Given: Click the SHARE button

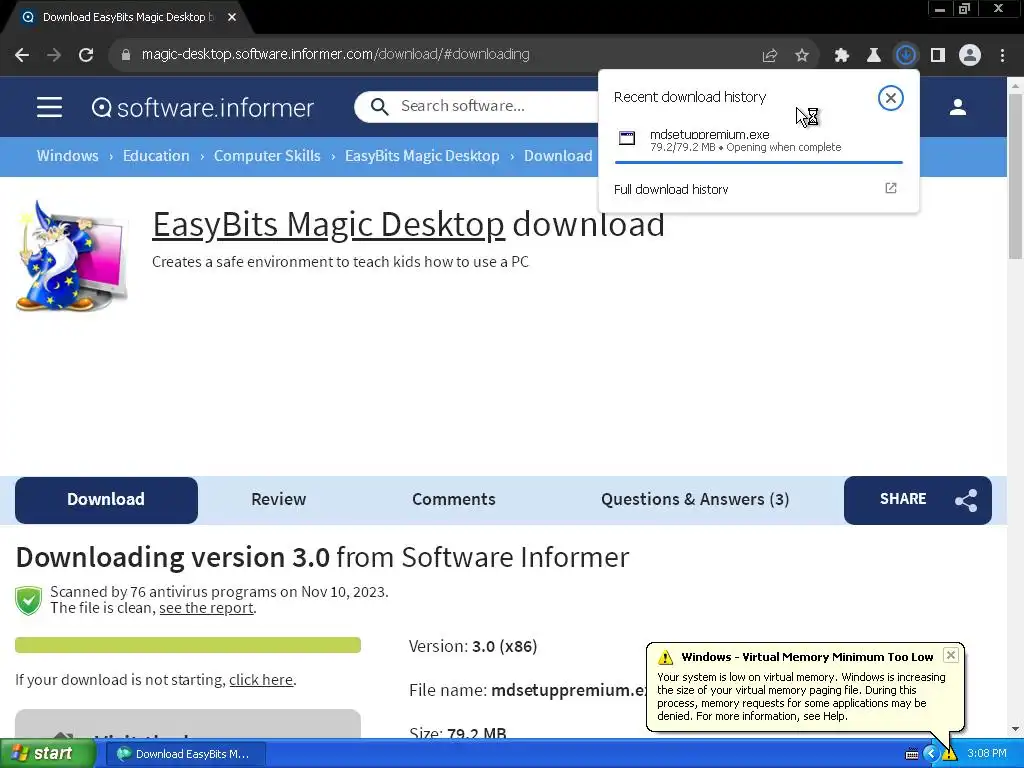Looking at the screenshot, I should tap(918, 500).
